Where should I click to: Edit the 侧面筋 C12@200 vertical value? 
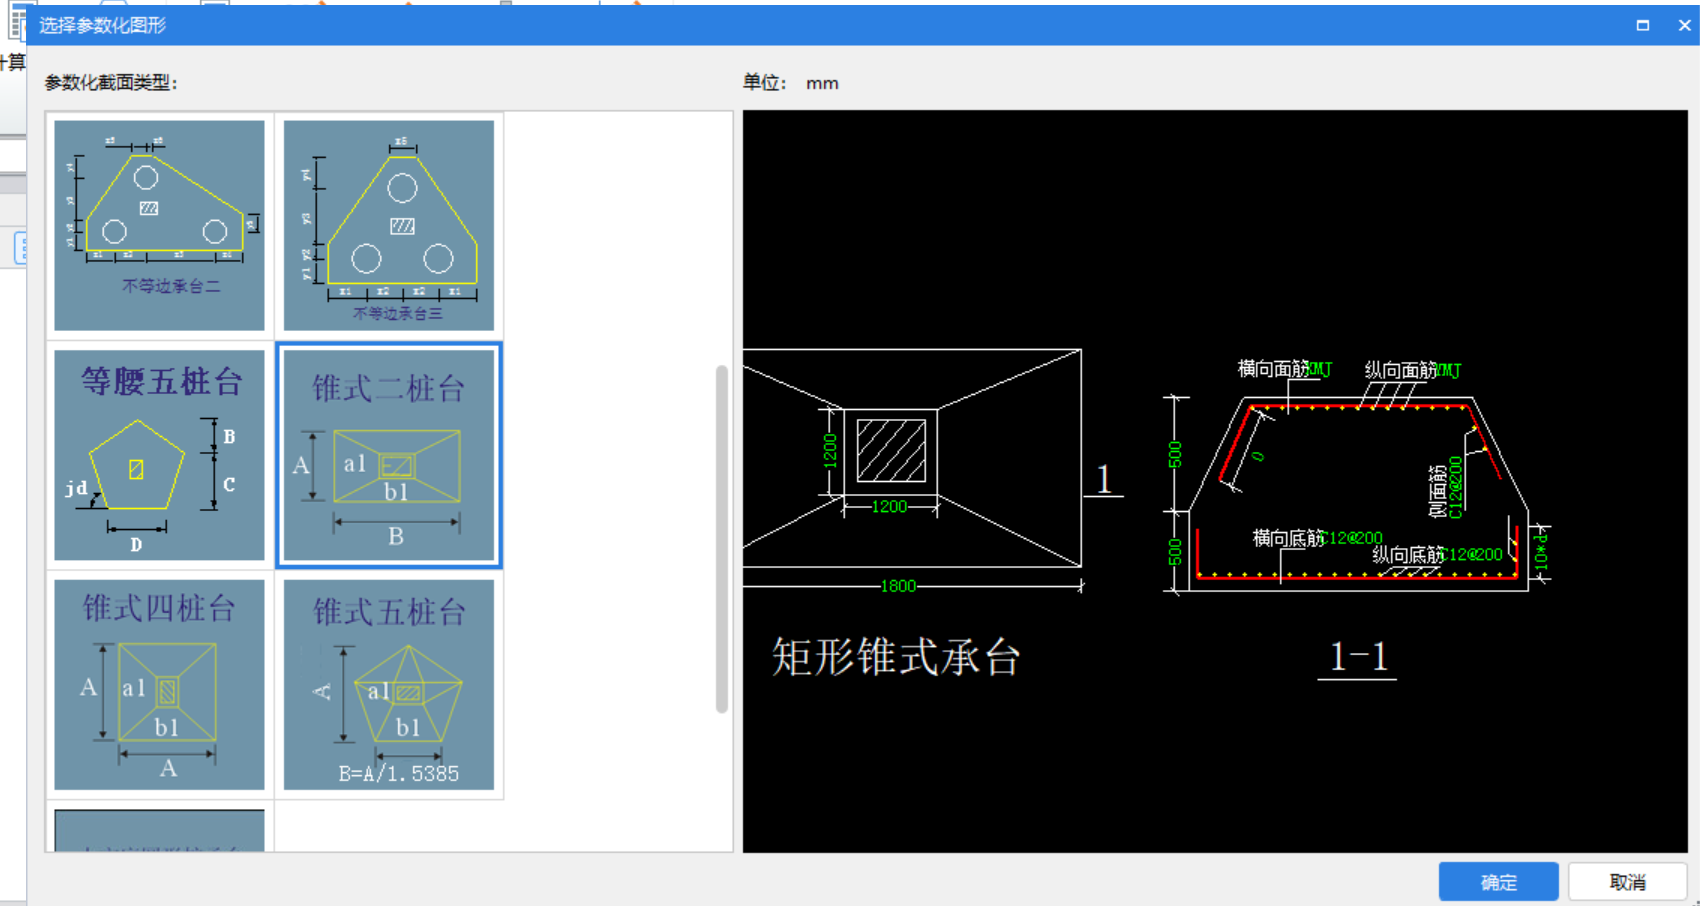tap(1456, 487)
